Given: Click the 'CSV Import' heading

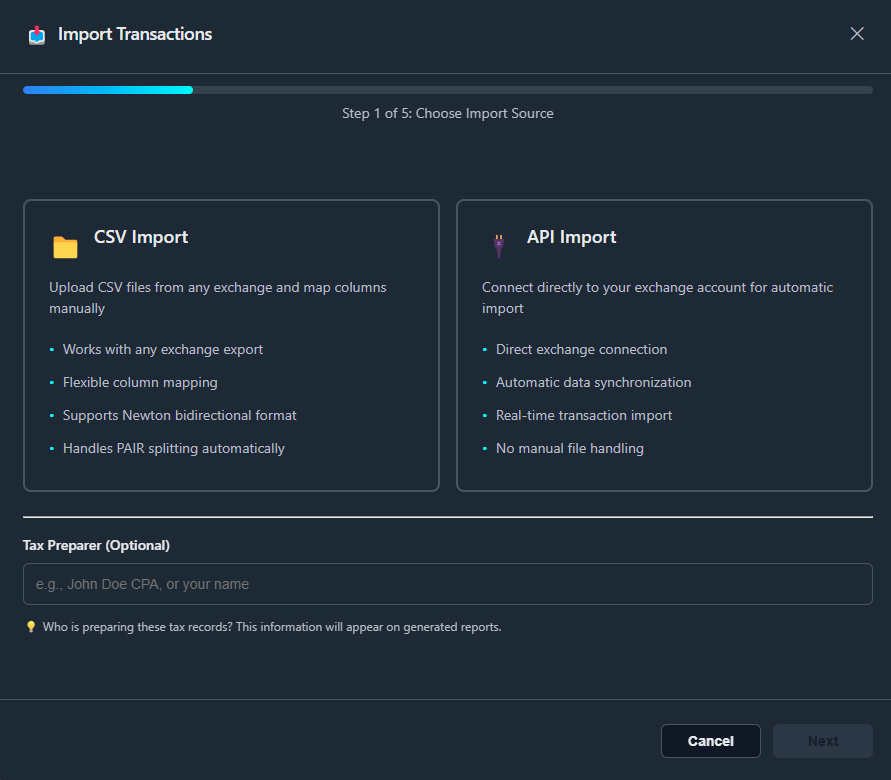Looking at the screenshot, I should (x=141, y=237).
